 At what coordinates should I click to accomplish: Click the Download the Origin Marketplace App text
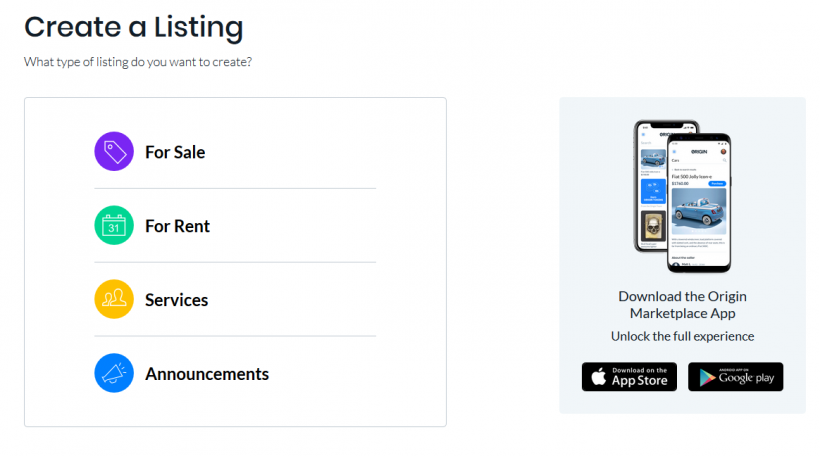coord(682,305)
